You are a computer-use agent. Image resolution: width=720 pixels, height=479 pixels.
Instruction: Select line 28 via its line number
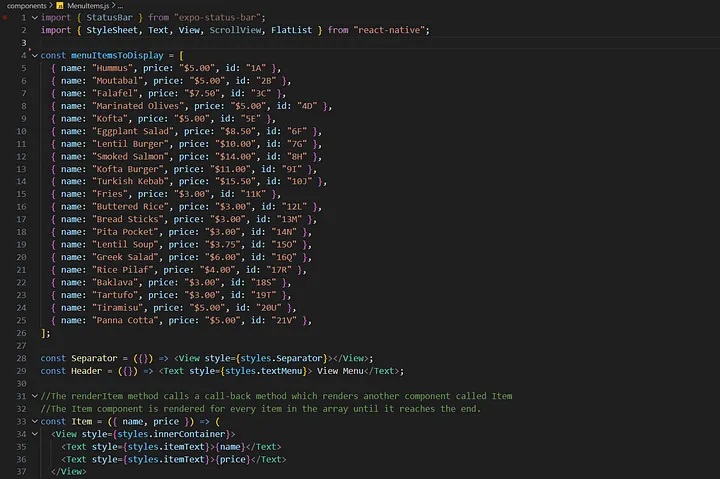click(21, 358)
